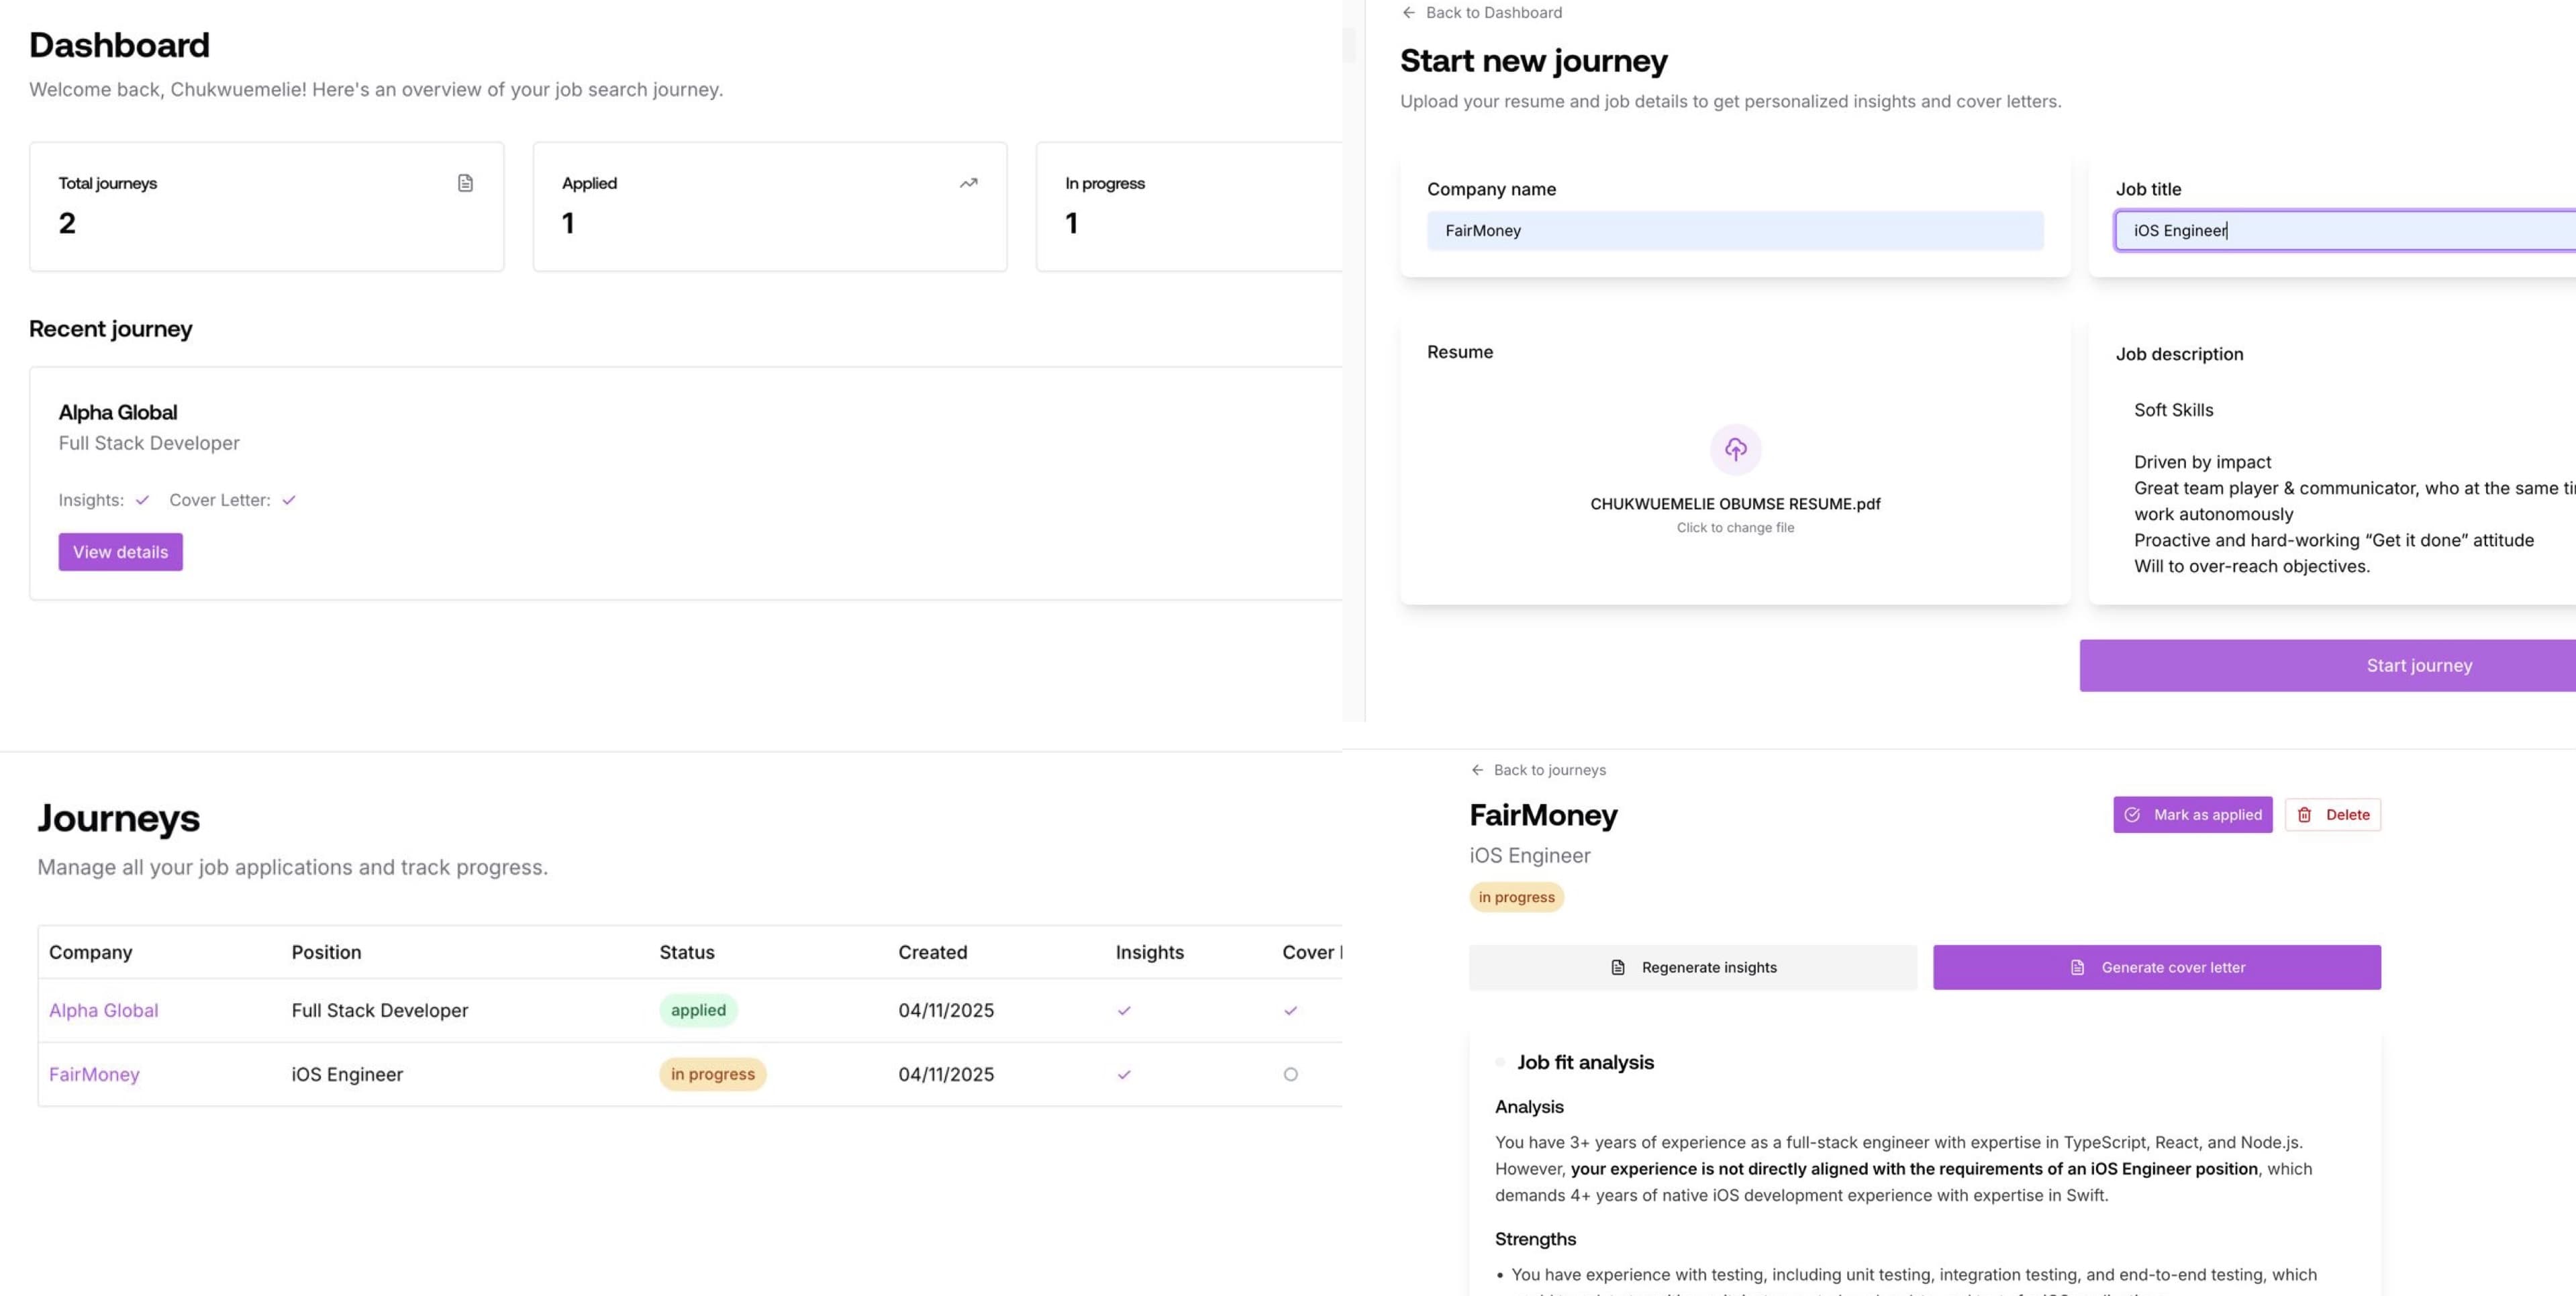
Task: Open the Alpha Global link in table
Action: [x=103, y=1010]
